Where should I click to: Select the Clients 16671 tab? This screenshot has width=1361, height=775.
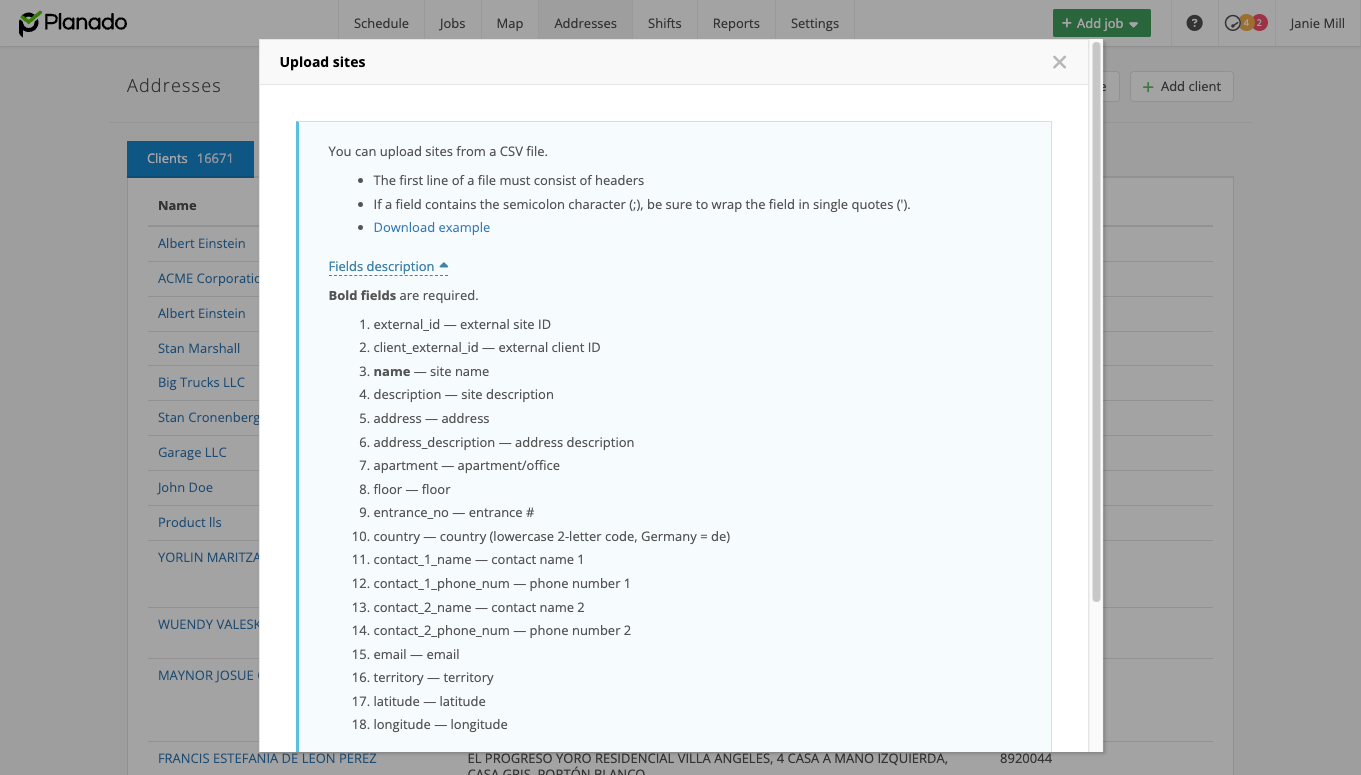[x=190, y=159]
